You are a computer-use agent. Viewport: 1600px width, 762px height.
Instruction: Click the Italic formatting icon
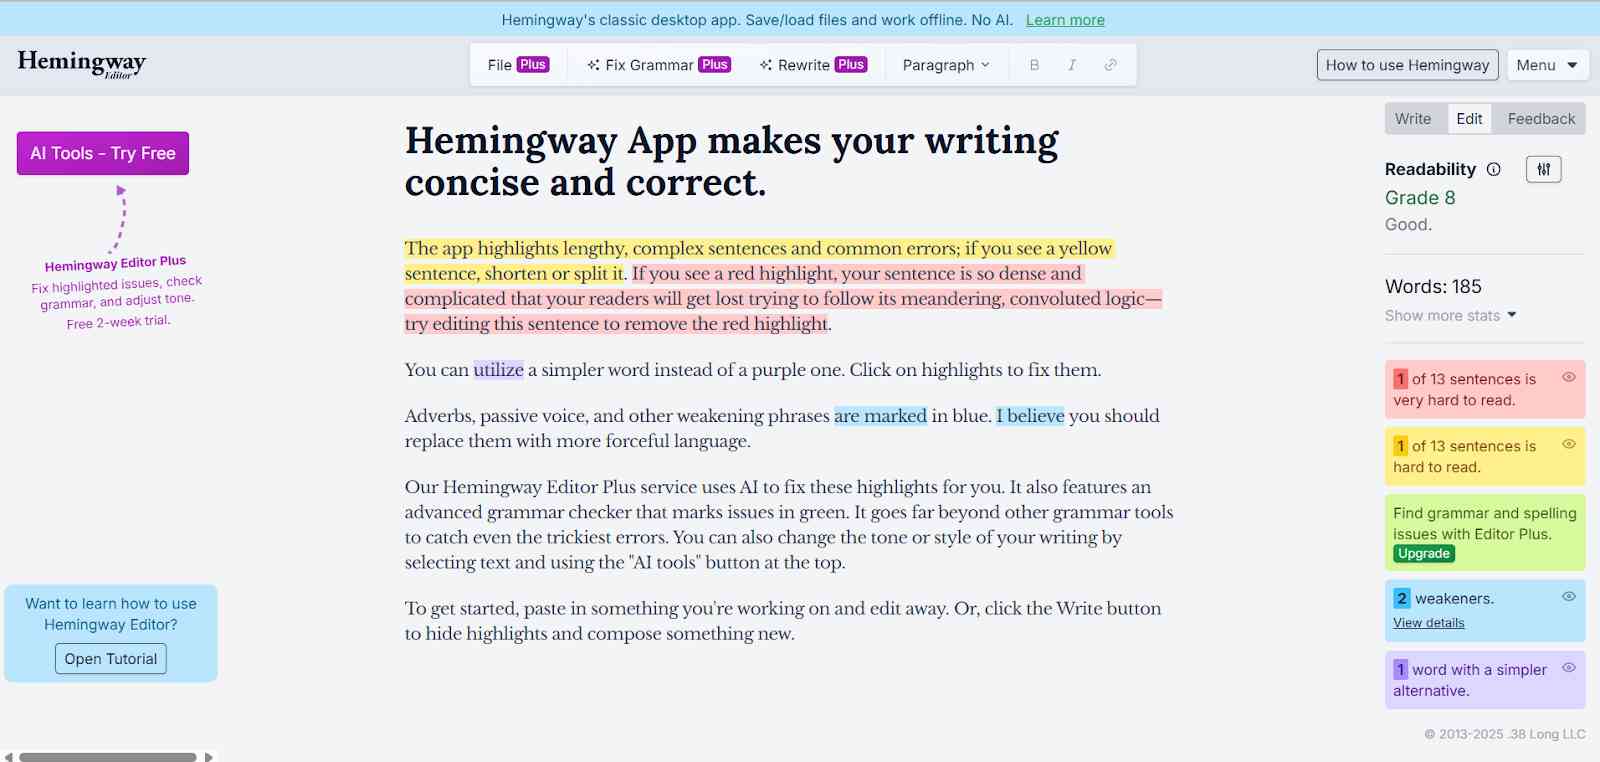click(x=1072, y=65)
